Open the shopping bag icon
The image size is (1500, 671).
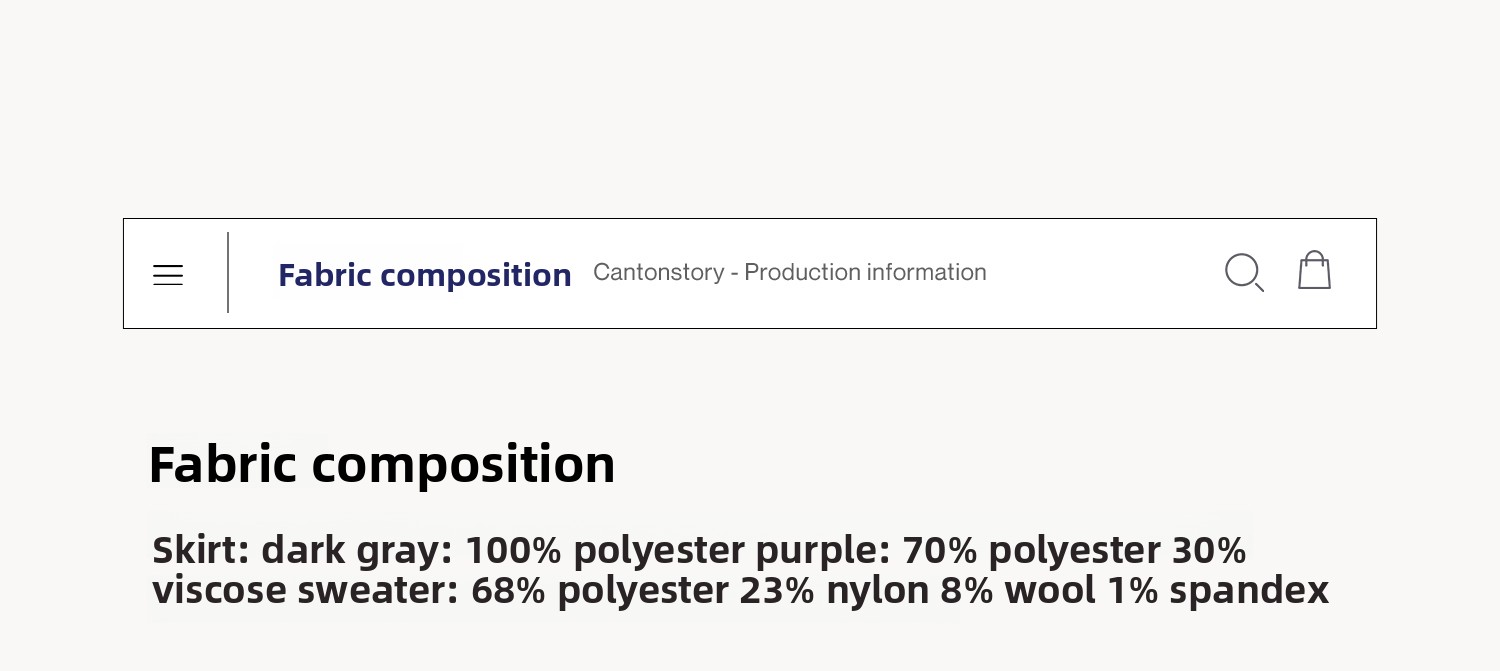(x=1314, y=271)
